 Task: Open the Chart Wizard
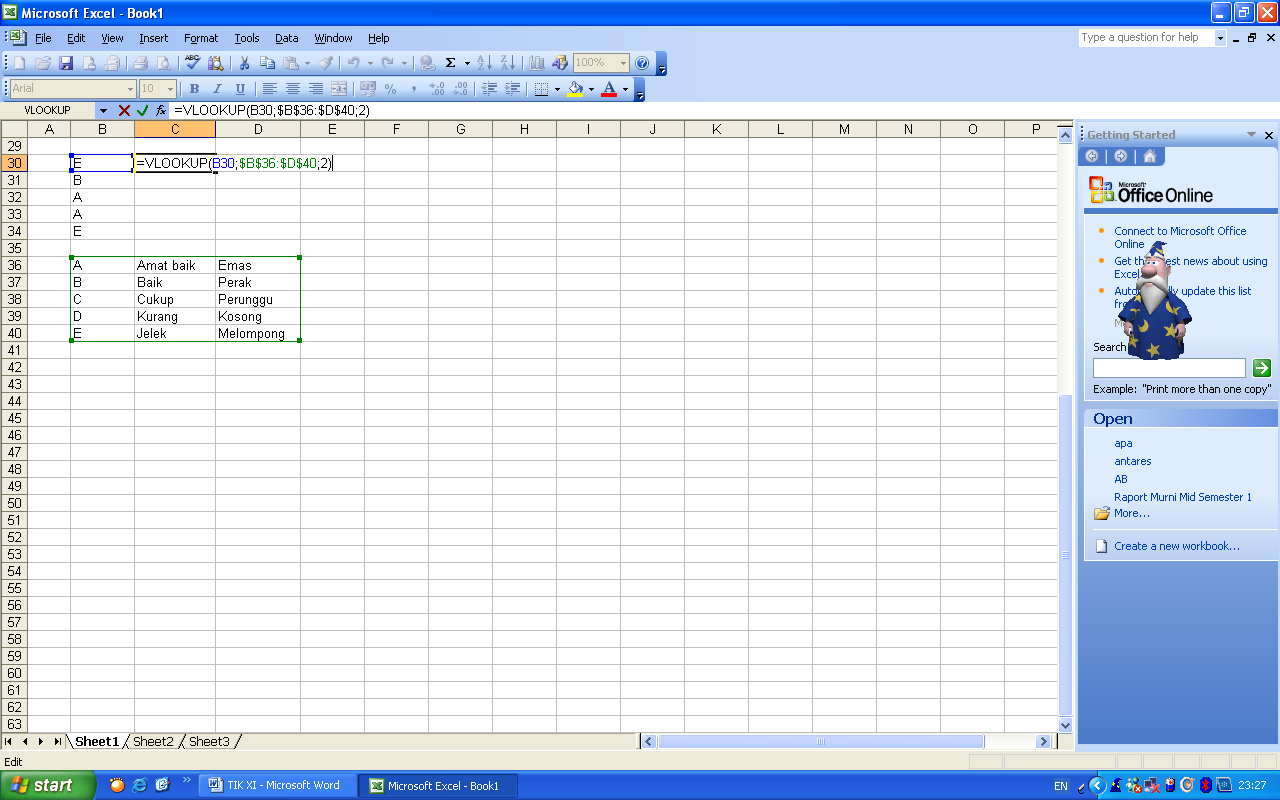[x=537, y=63]
